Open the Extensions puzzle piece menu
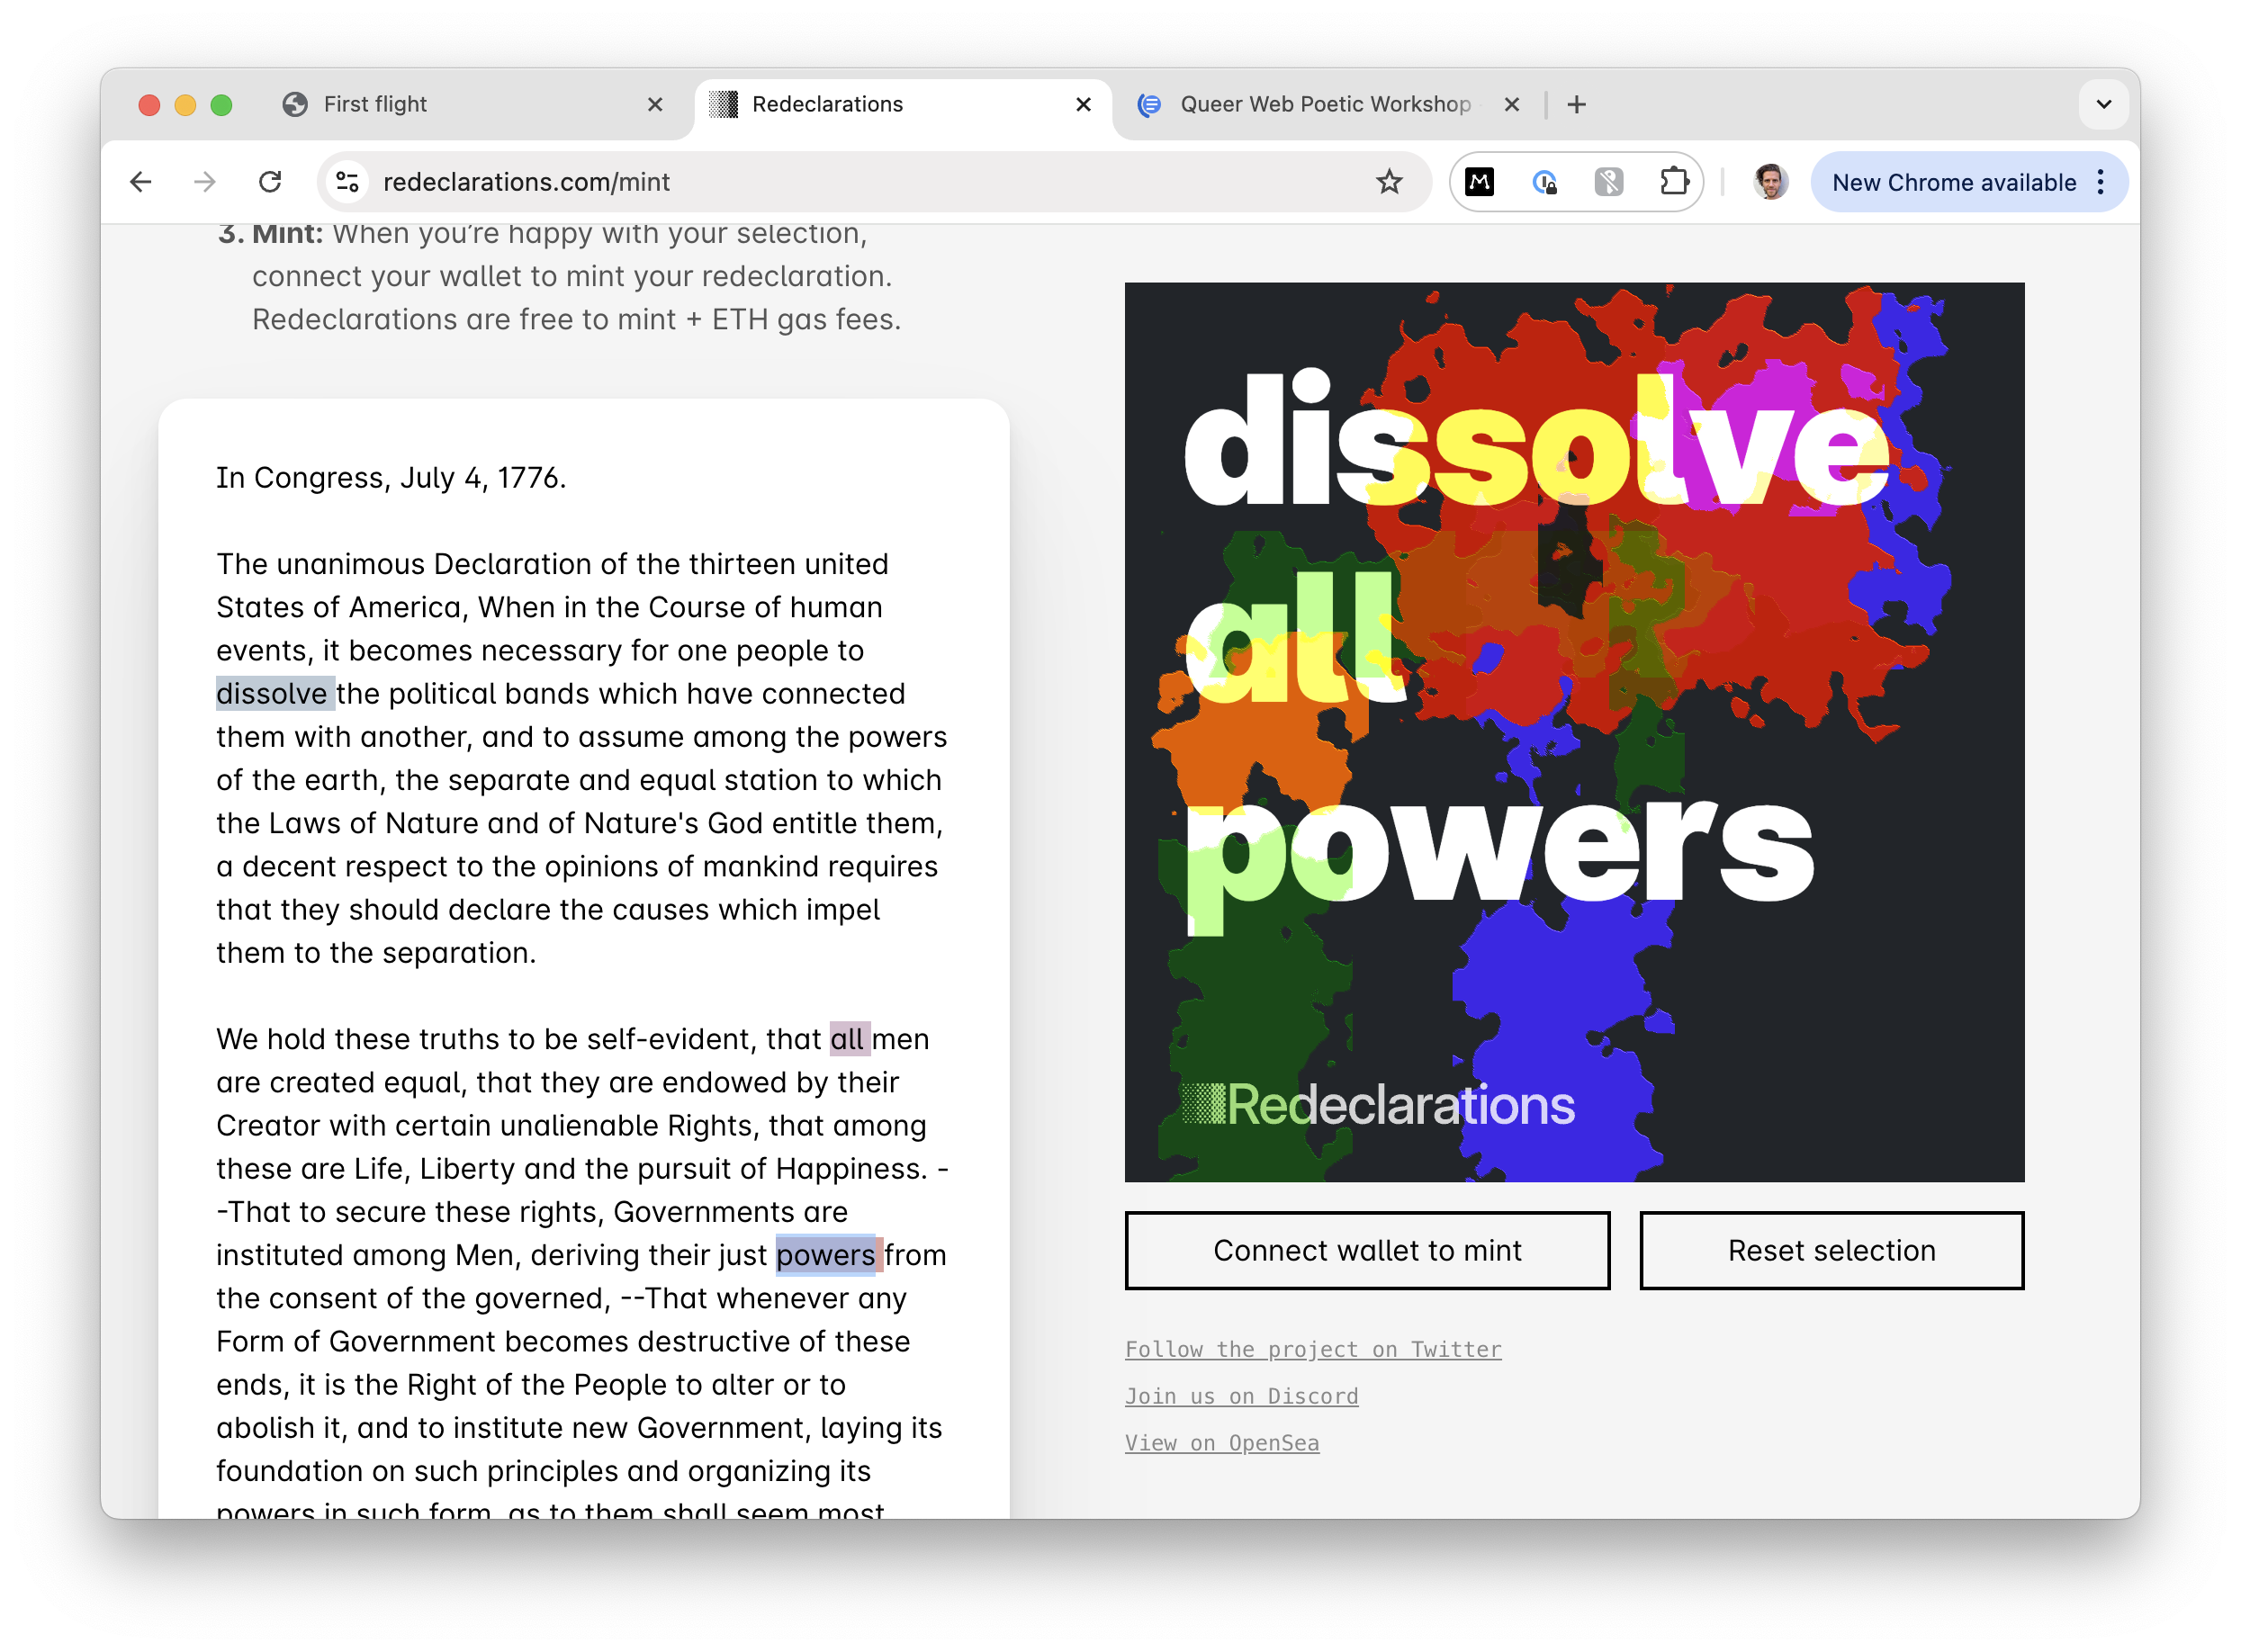 [x=1673, y=182]
